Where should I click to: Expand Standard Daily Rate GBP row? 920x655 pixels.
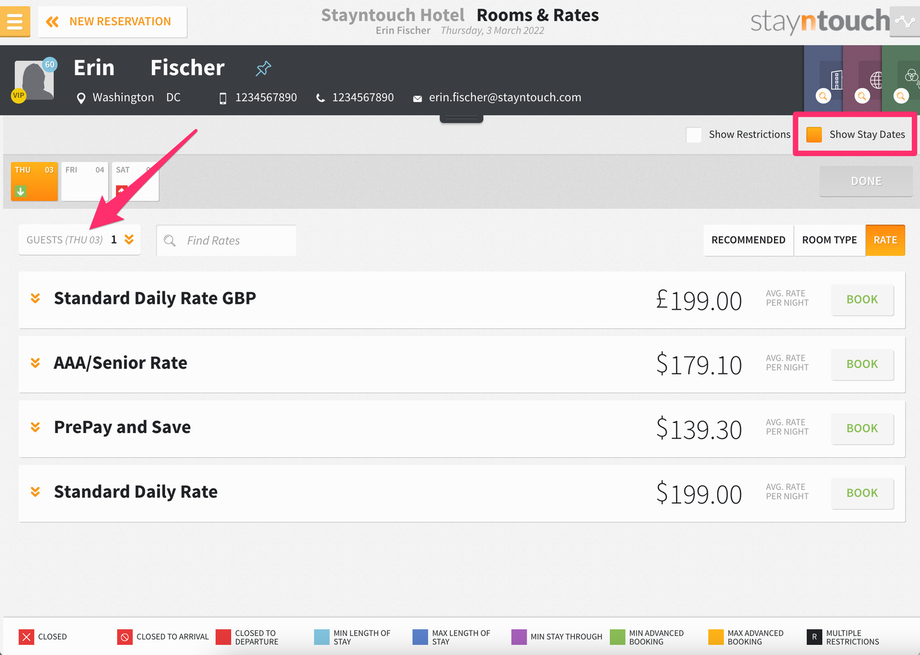35,298
